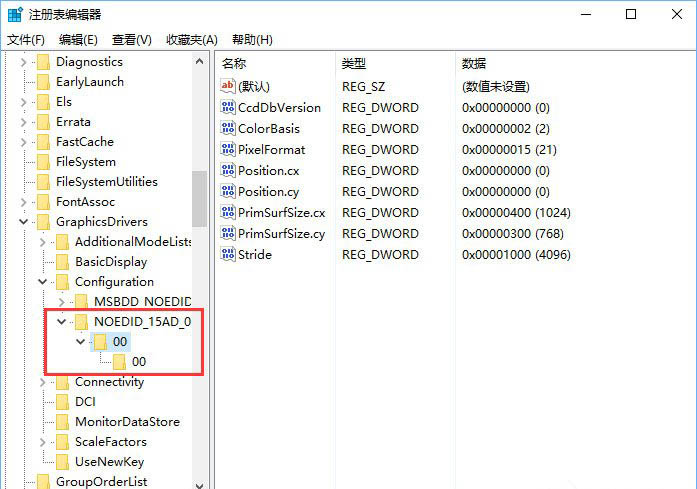697x489 pixels.
Task: Expand the AdditionalModeLists key
Action: (42, 242)
